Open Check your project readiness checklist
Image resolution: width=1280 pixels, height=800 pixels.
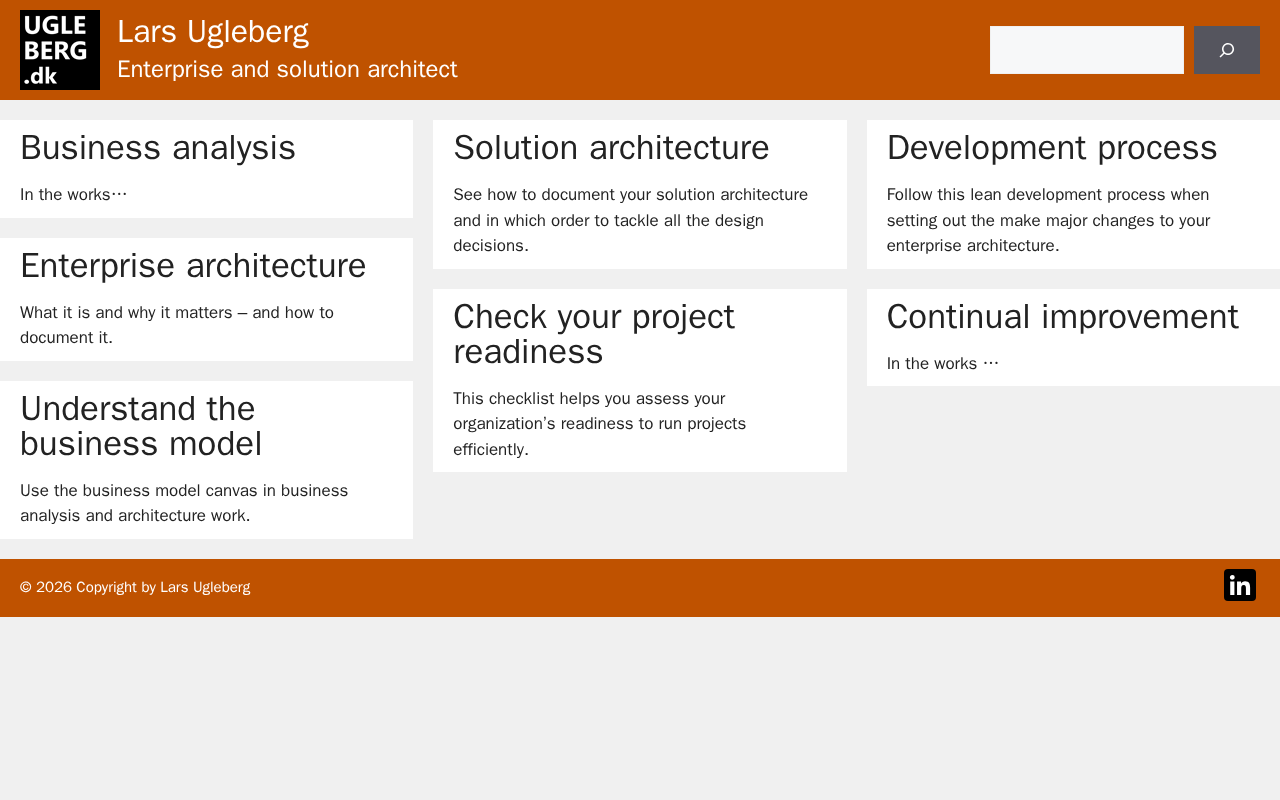(x=594, y=334)
